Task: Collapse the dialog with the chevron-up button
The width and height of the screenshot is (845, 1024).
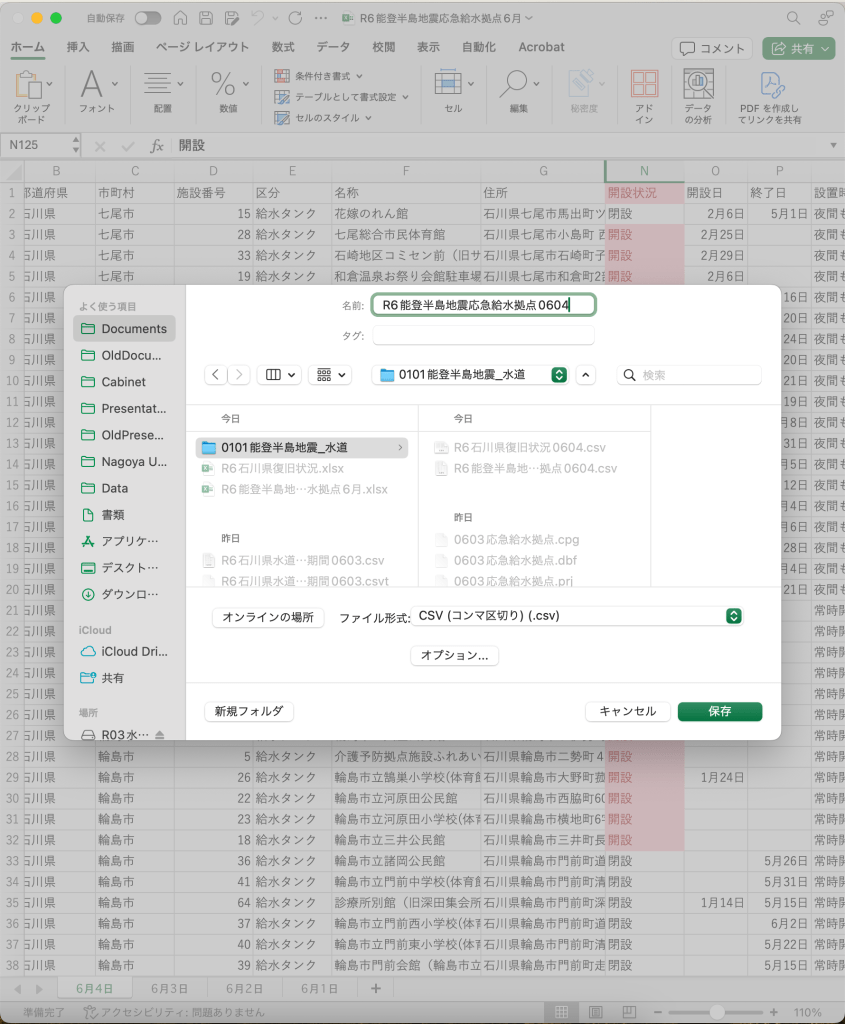Action: [586, 374]
